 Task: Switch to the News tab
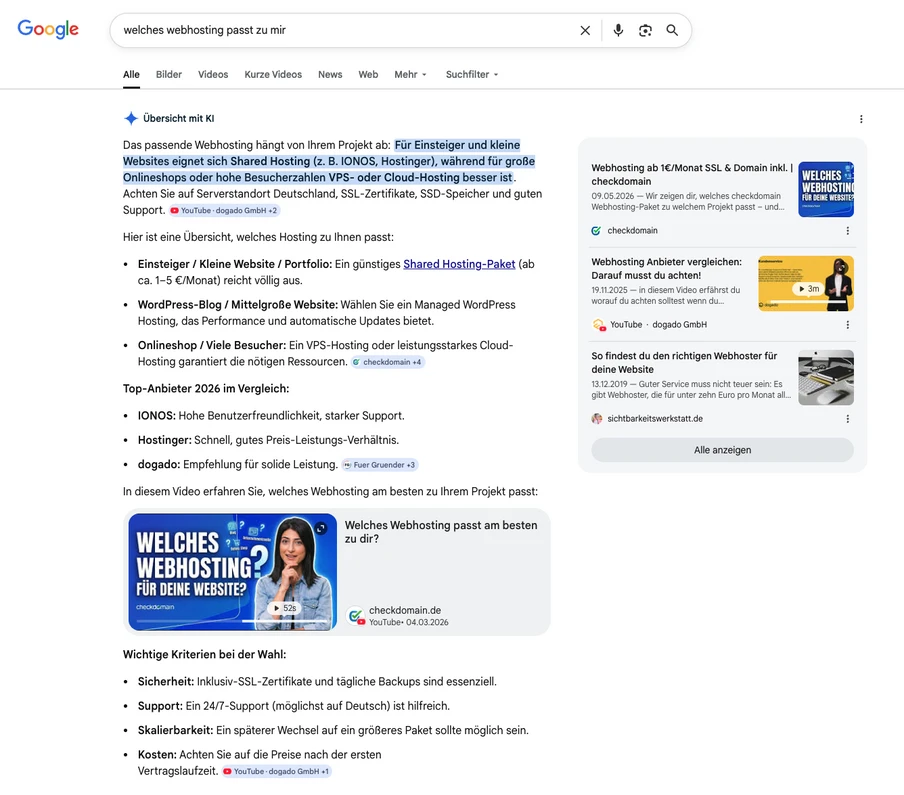click(x=330, y=74)
